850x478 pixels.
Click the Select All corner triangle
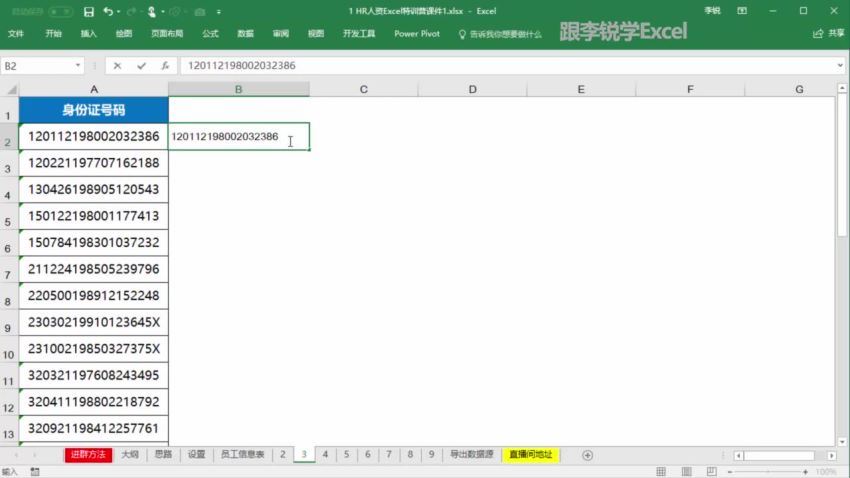10,89
